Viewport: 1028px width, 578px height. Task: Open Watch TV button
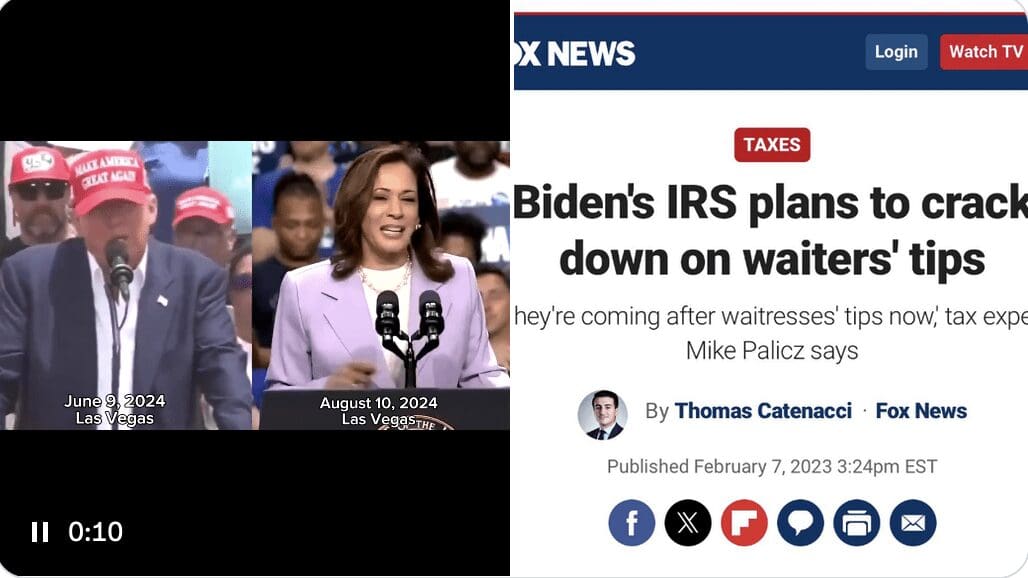pyautogui.click(x=984, y=52)
